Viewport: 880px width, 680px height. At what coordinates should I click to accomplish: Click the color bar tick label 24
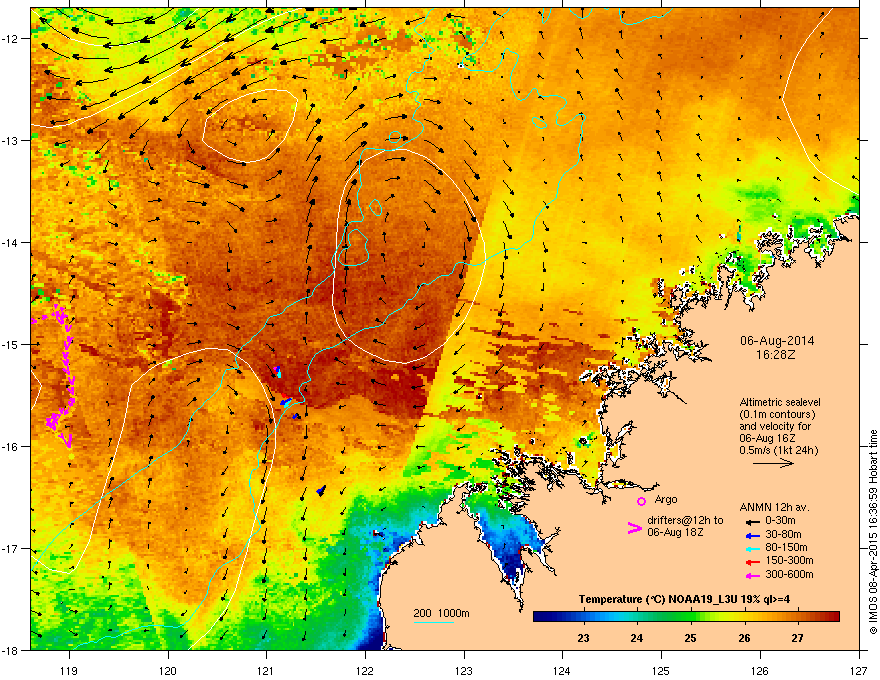[636, 638]
